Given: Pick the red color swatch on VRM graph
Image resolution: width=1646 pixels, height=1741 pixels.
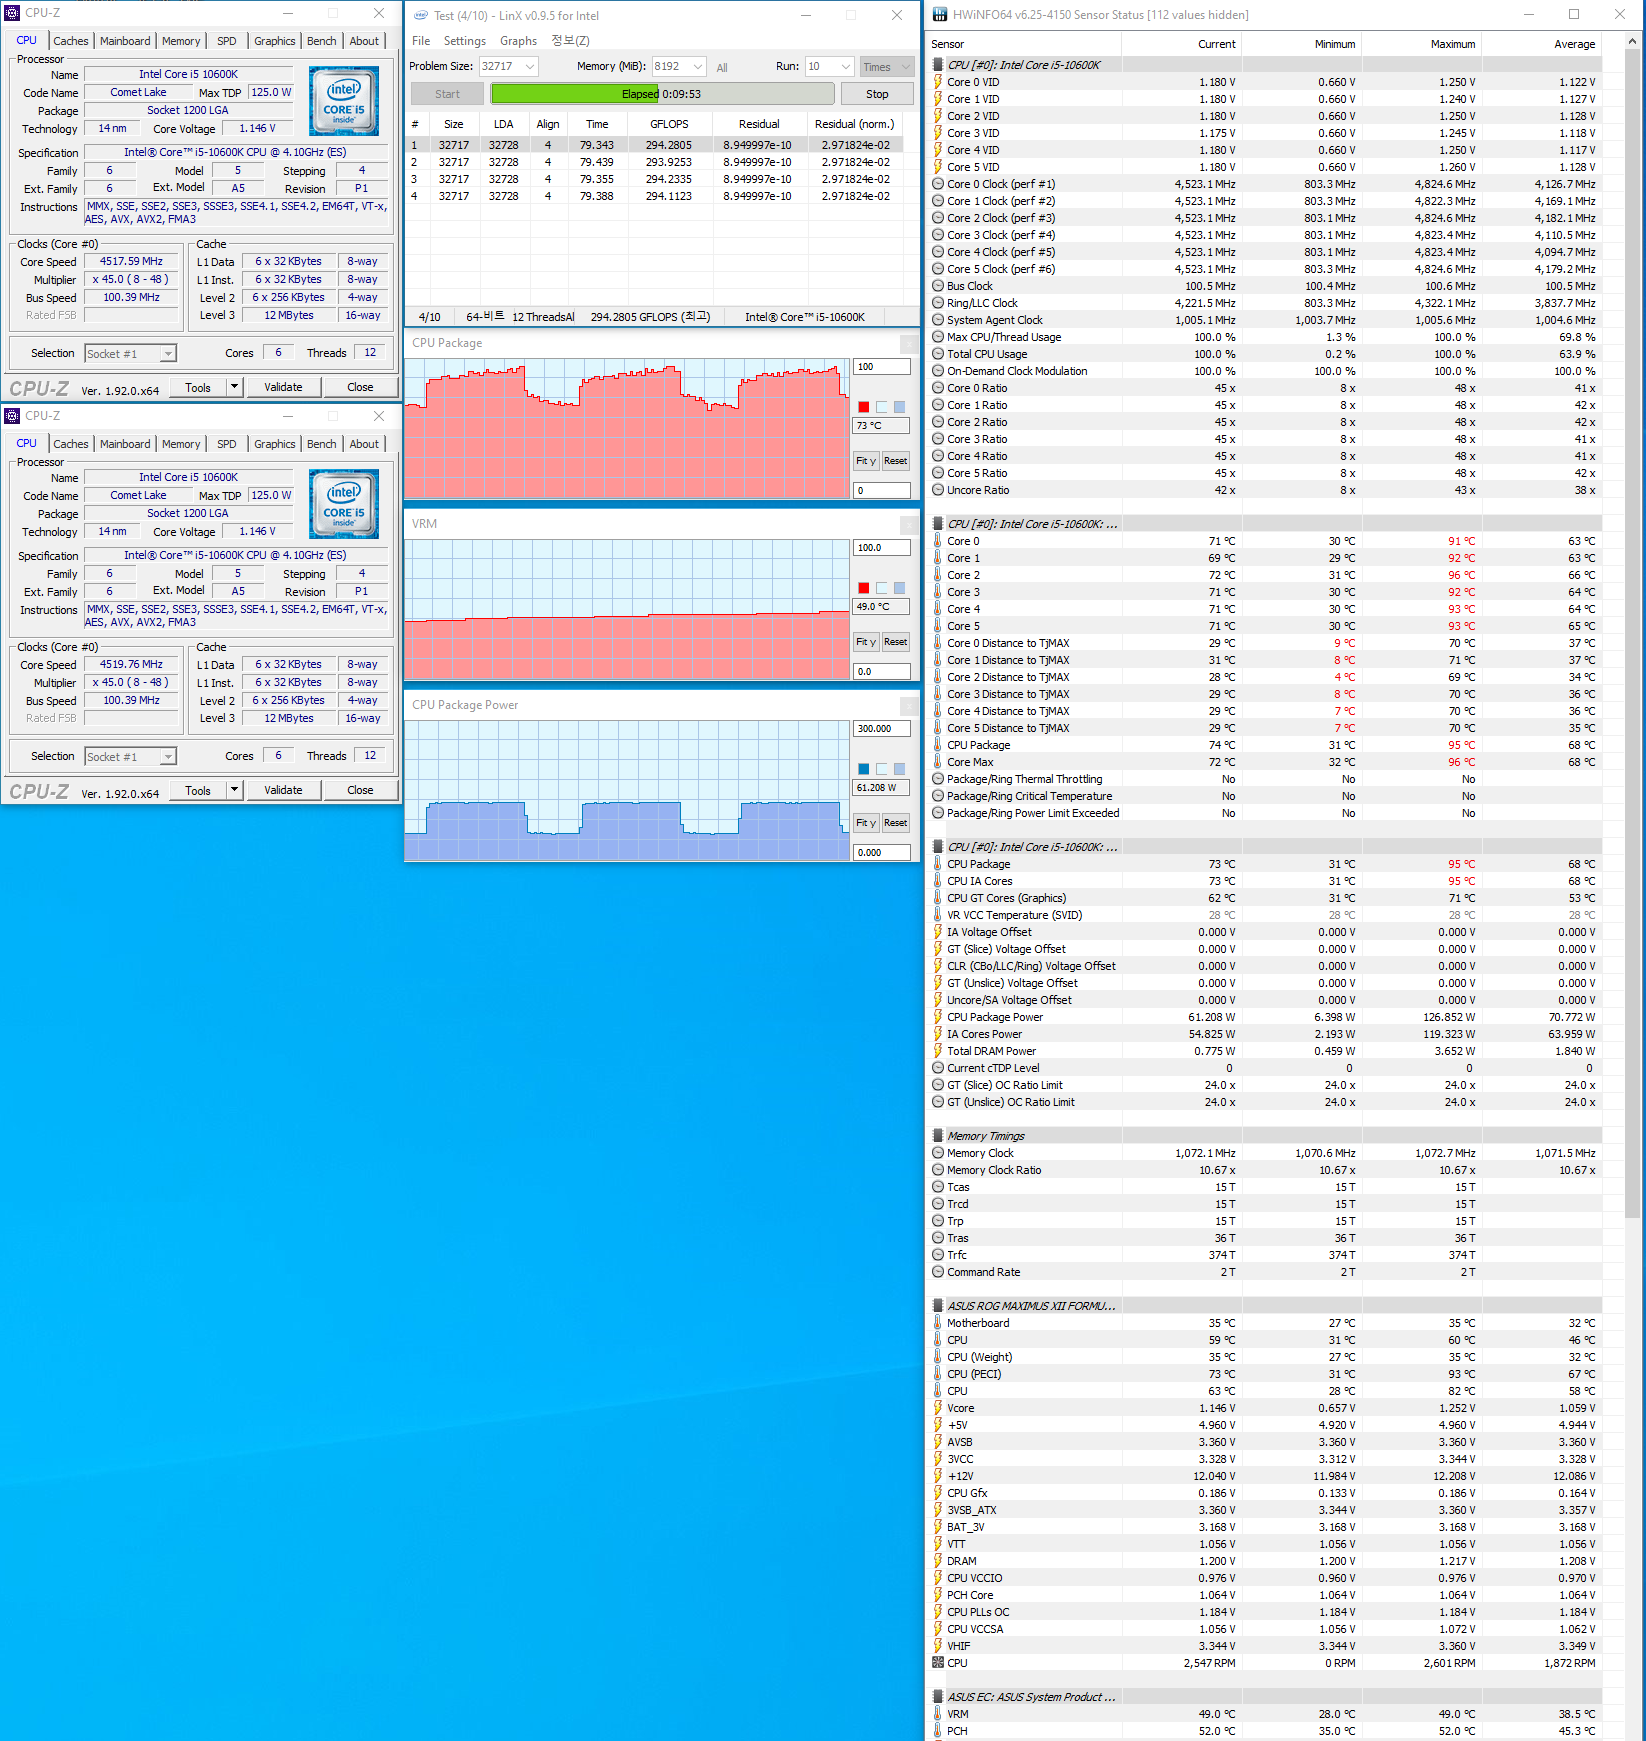Looking at the screenshot, I should point(864,588).
